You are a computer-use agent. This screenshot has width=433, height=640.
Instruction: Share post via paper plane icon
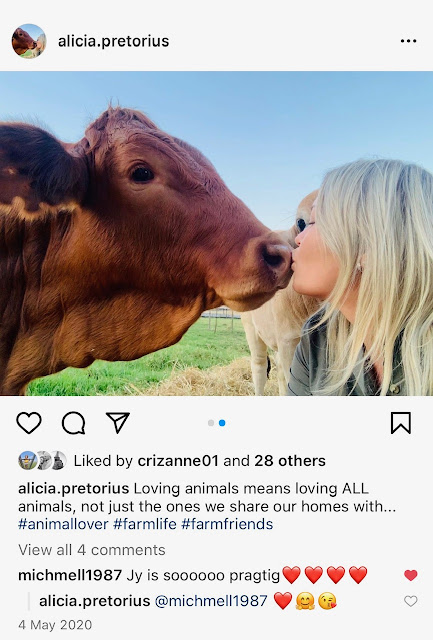118,422
